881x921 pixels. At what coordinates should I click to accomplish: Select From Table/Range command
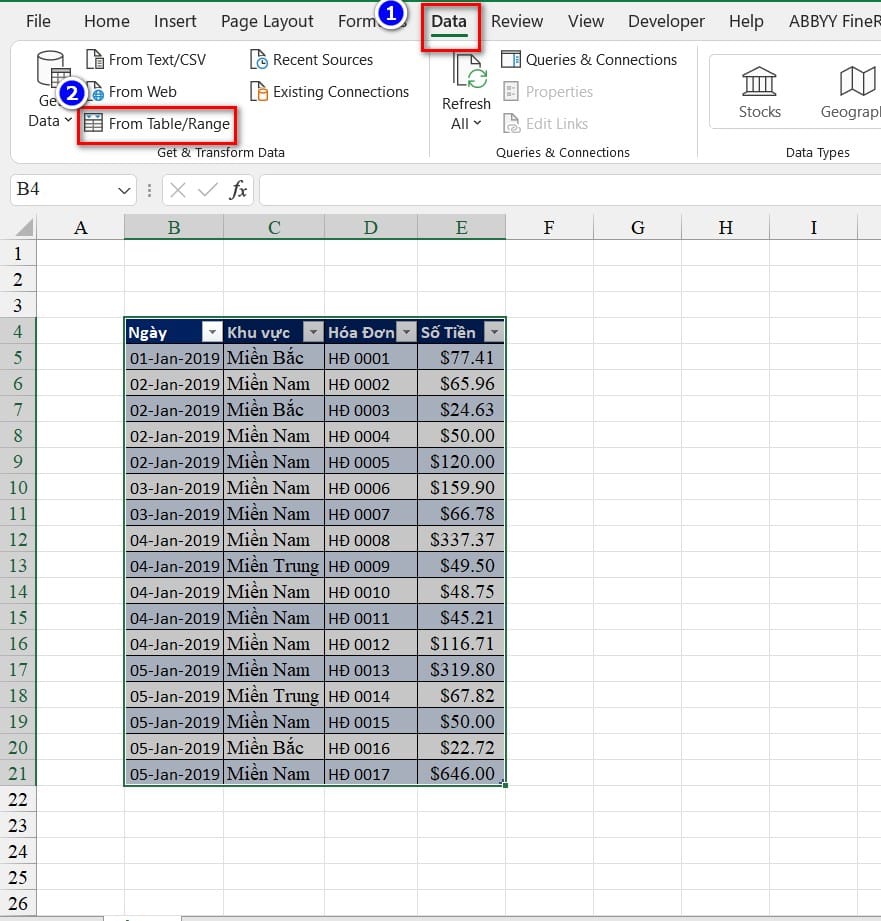point(157,124)
